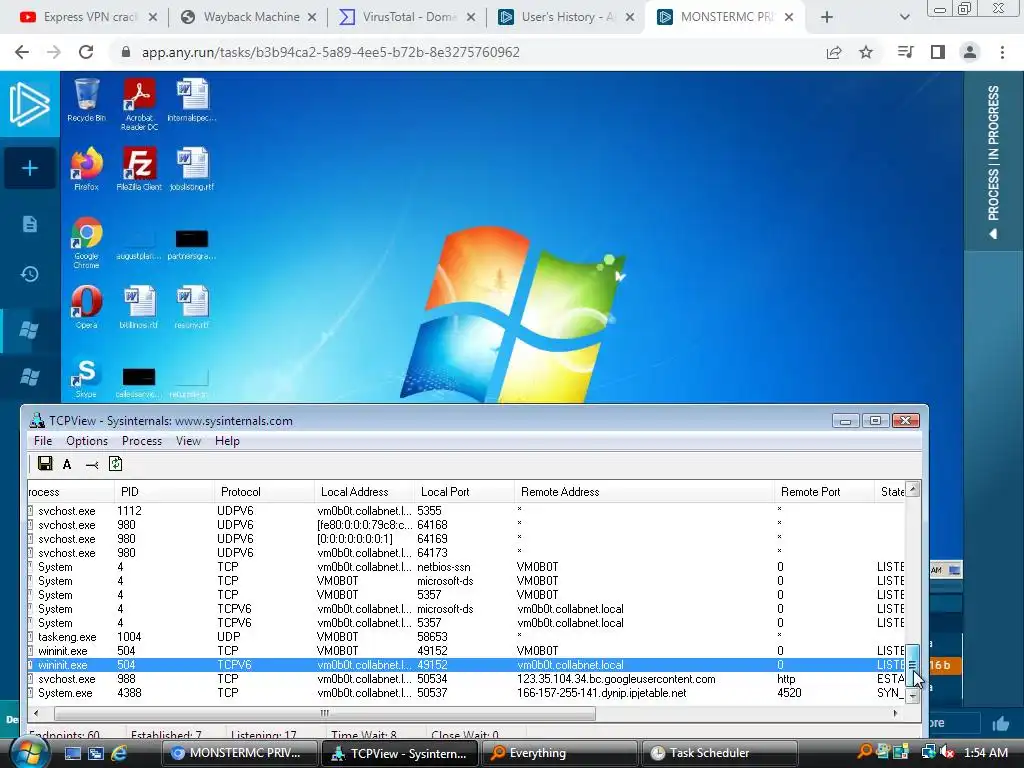Click the googleusercontent.com remote address cell
The width and height of the screenshot is (1024, 768).
[616, 679]
